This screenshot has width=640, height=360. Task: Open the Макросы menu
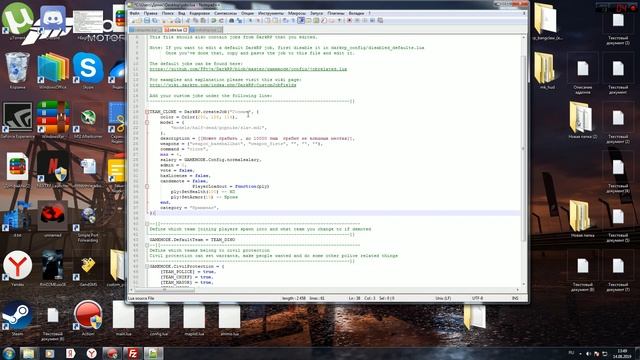point(297,13)
